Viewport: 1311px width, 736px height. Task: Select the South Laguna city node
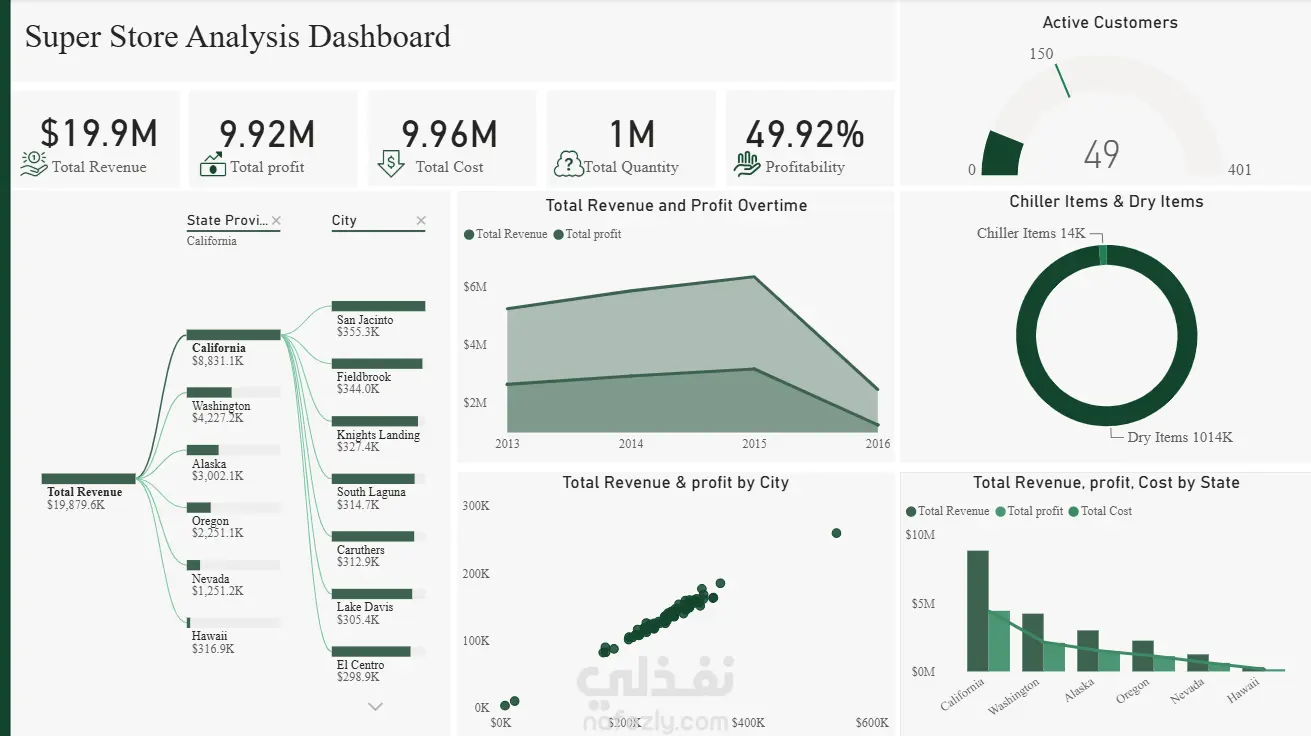point(379,479)
